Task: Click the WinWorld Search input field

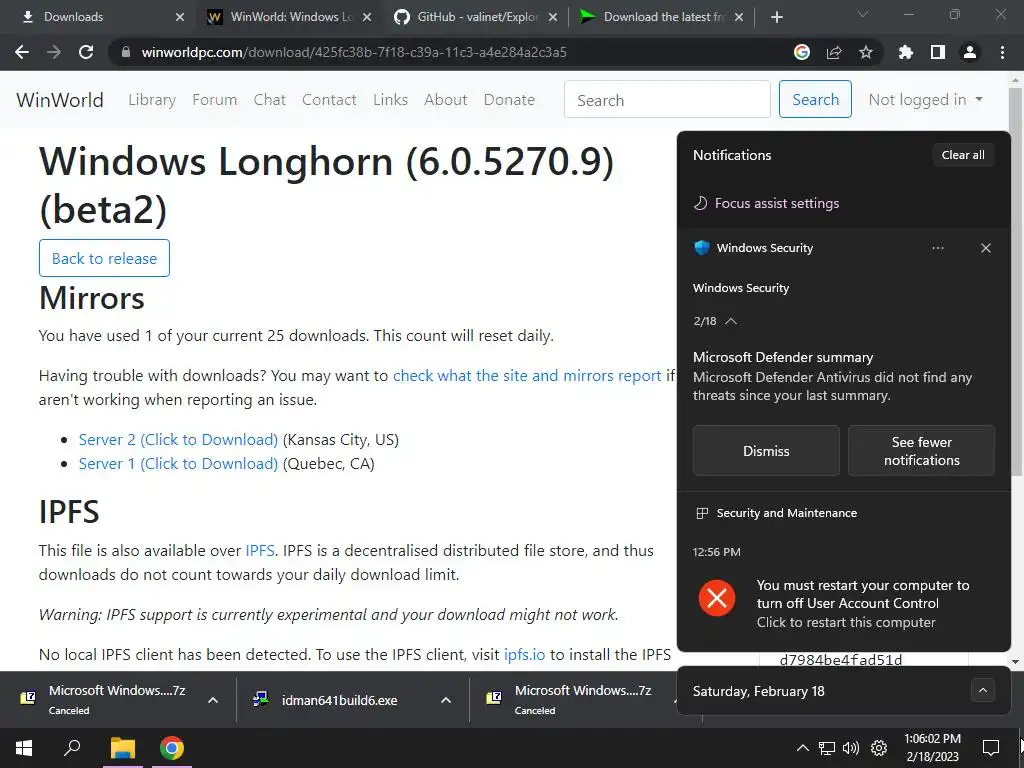Action: tap(667, 99)
